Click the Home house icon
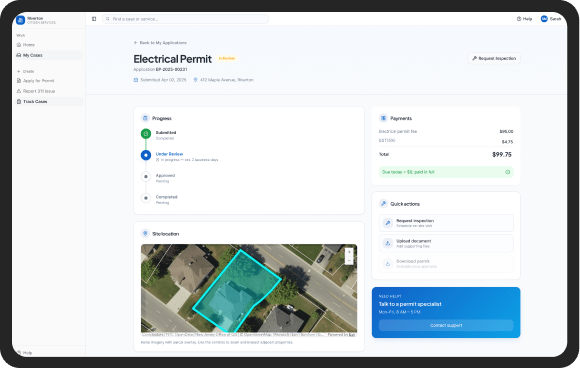The image size is (580, 368). (x=19, y=45)
